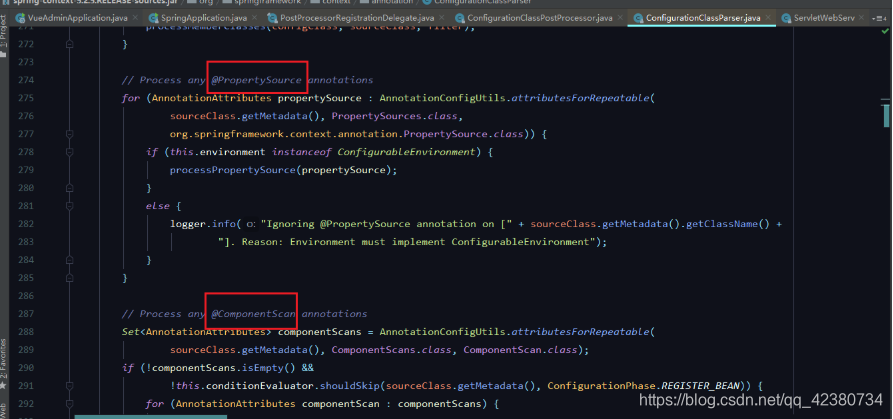Screen dimensions: 893x419
Task: Open the PostProcessorRegistrationDelegate.java tab
Action: [357, 18]
